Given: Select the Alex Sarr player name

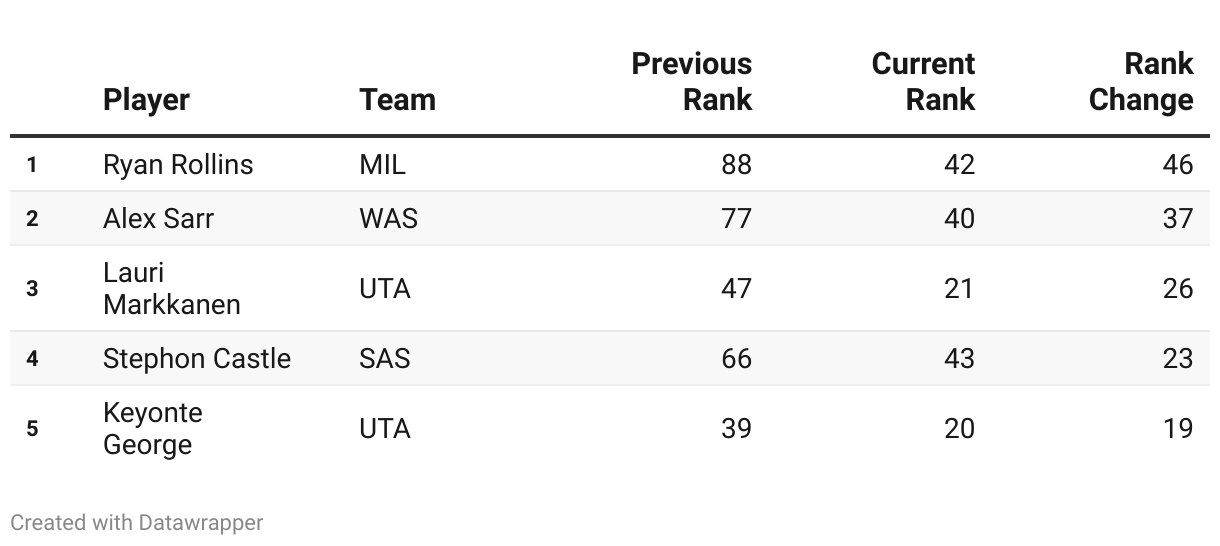Looking at the screenshot, I should 158,219.
